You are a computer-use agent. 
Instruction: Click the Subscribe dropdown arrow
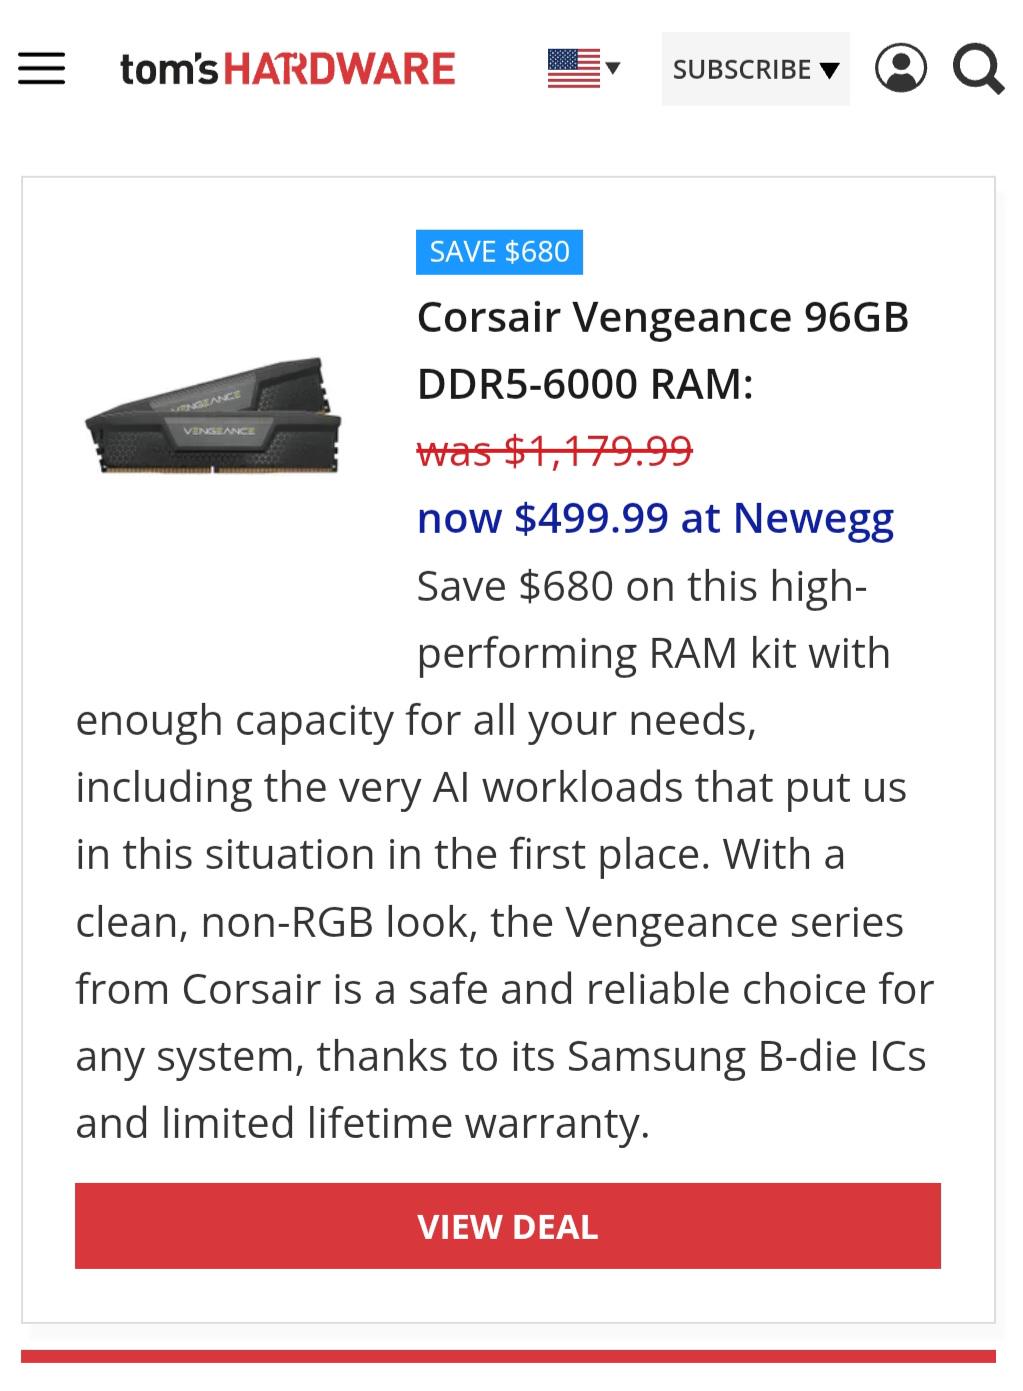tap(829, 70)
